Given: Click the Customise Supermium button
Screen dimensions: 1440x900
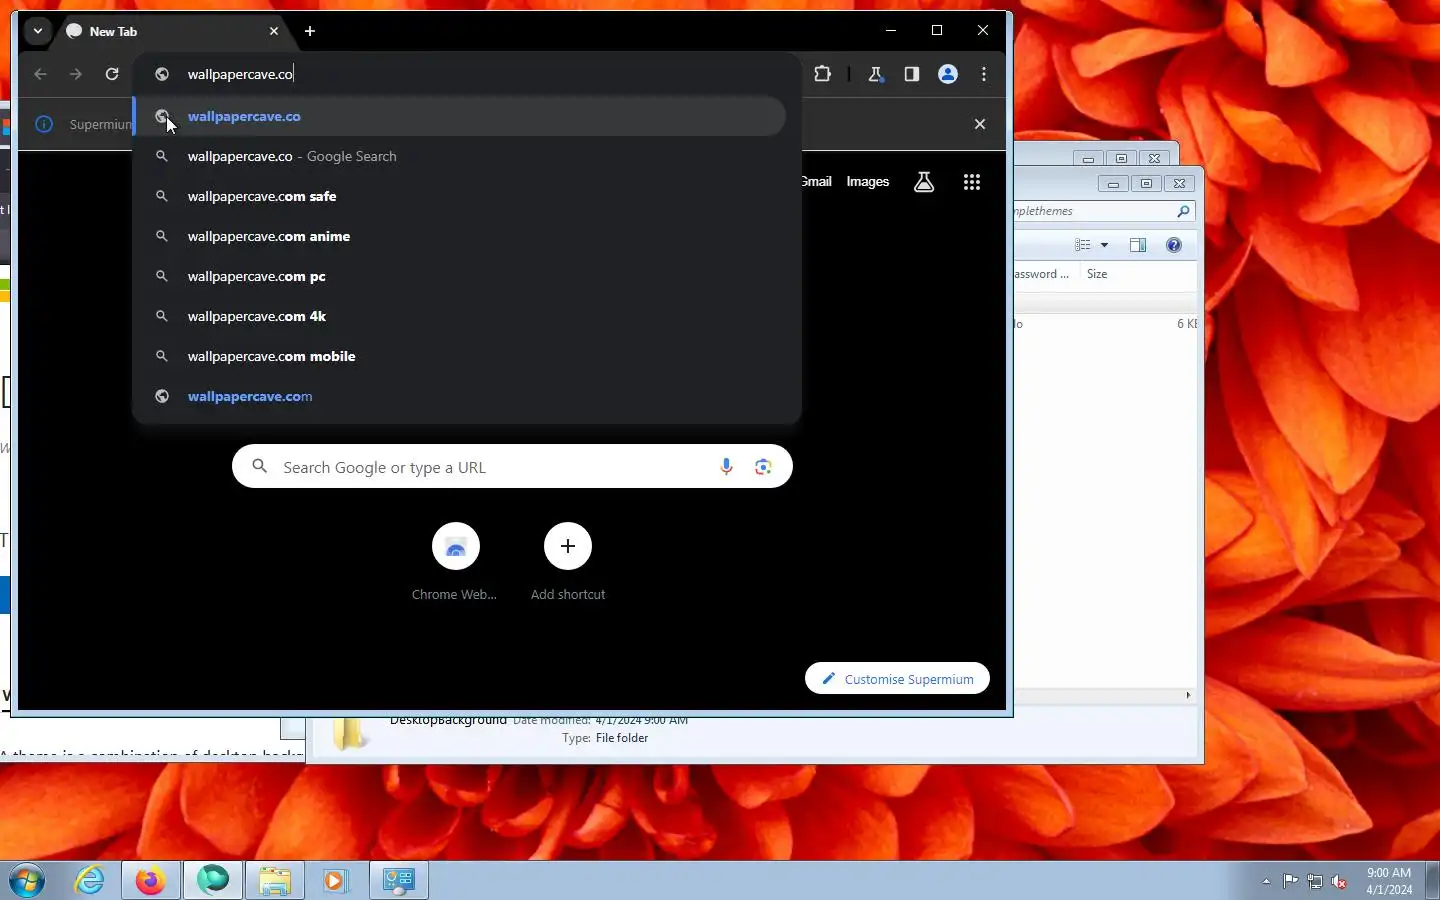Looking at the screenshot, I should tap(897, 679).
